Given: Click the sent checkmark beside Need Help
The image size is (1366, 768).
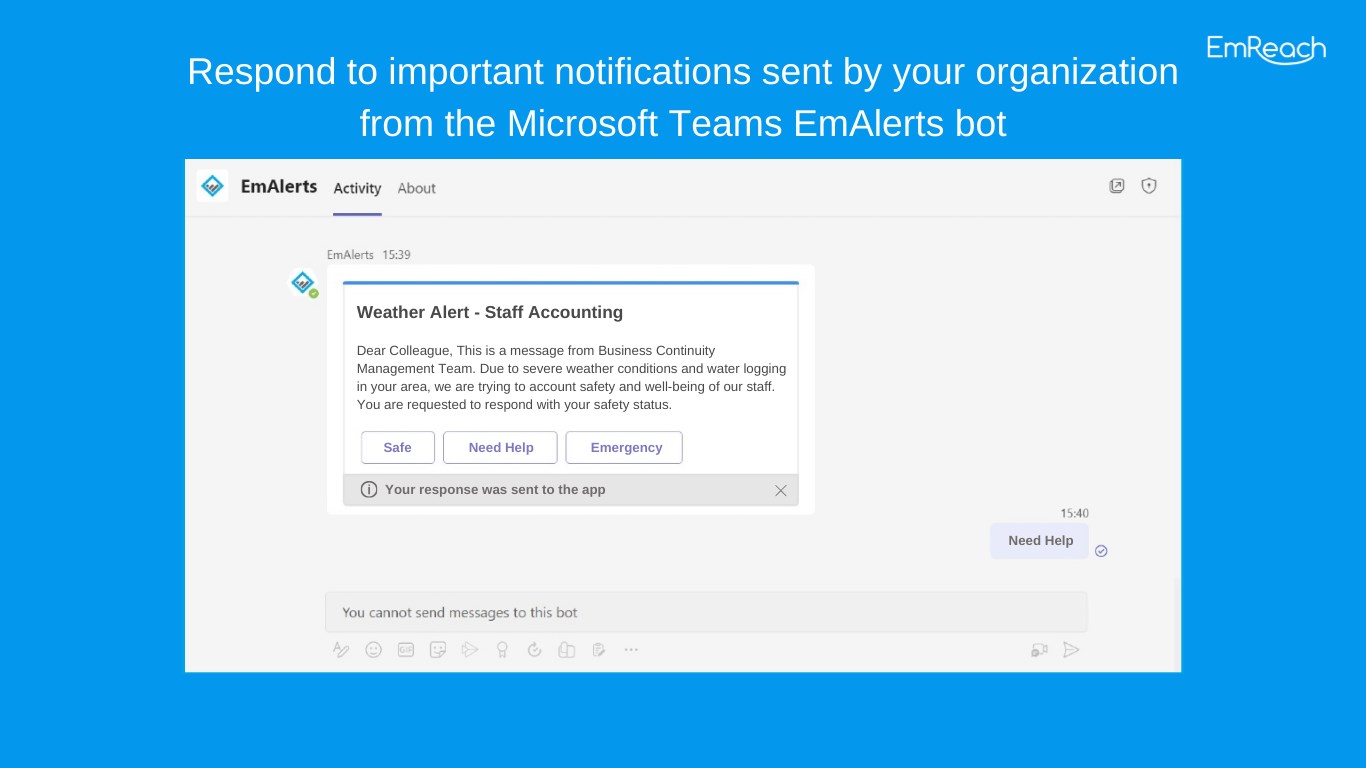Looking at the screenshot, I should 1101,551.
